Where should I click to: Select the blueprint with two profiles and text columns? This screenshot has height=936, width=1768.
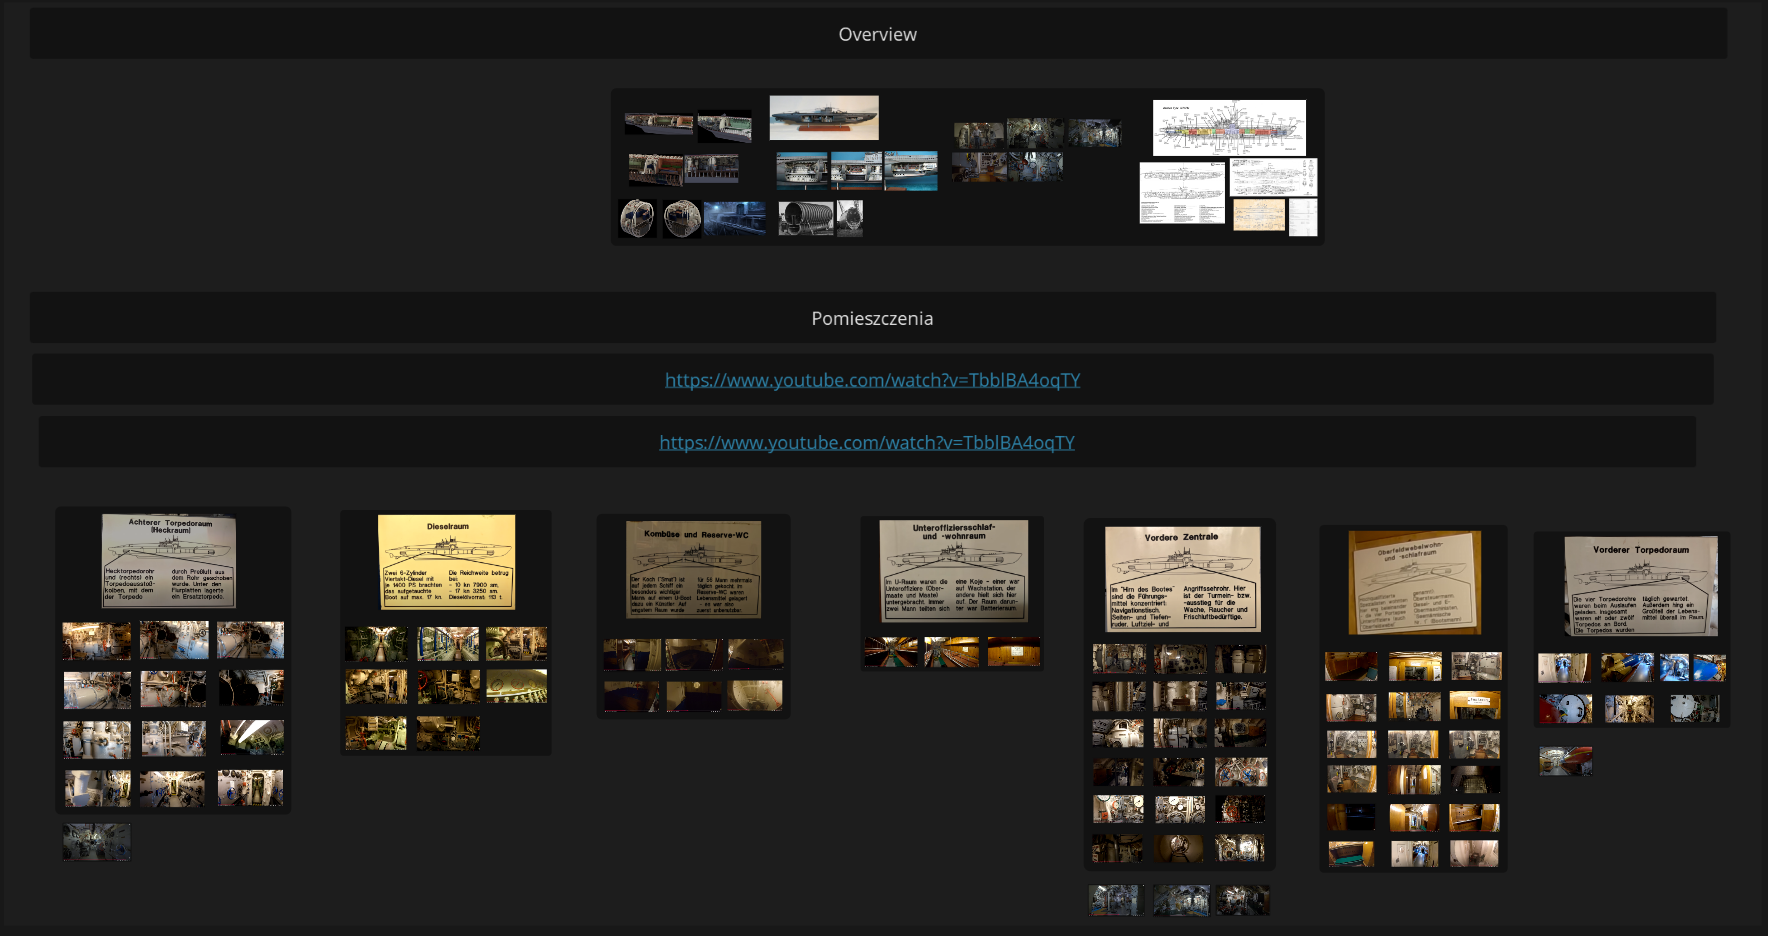[1182, 193]
